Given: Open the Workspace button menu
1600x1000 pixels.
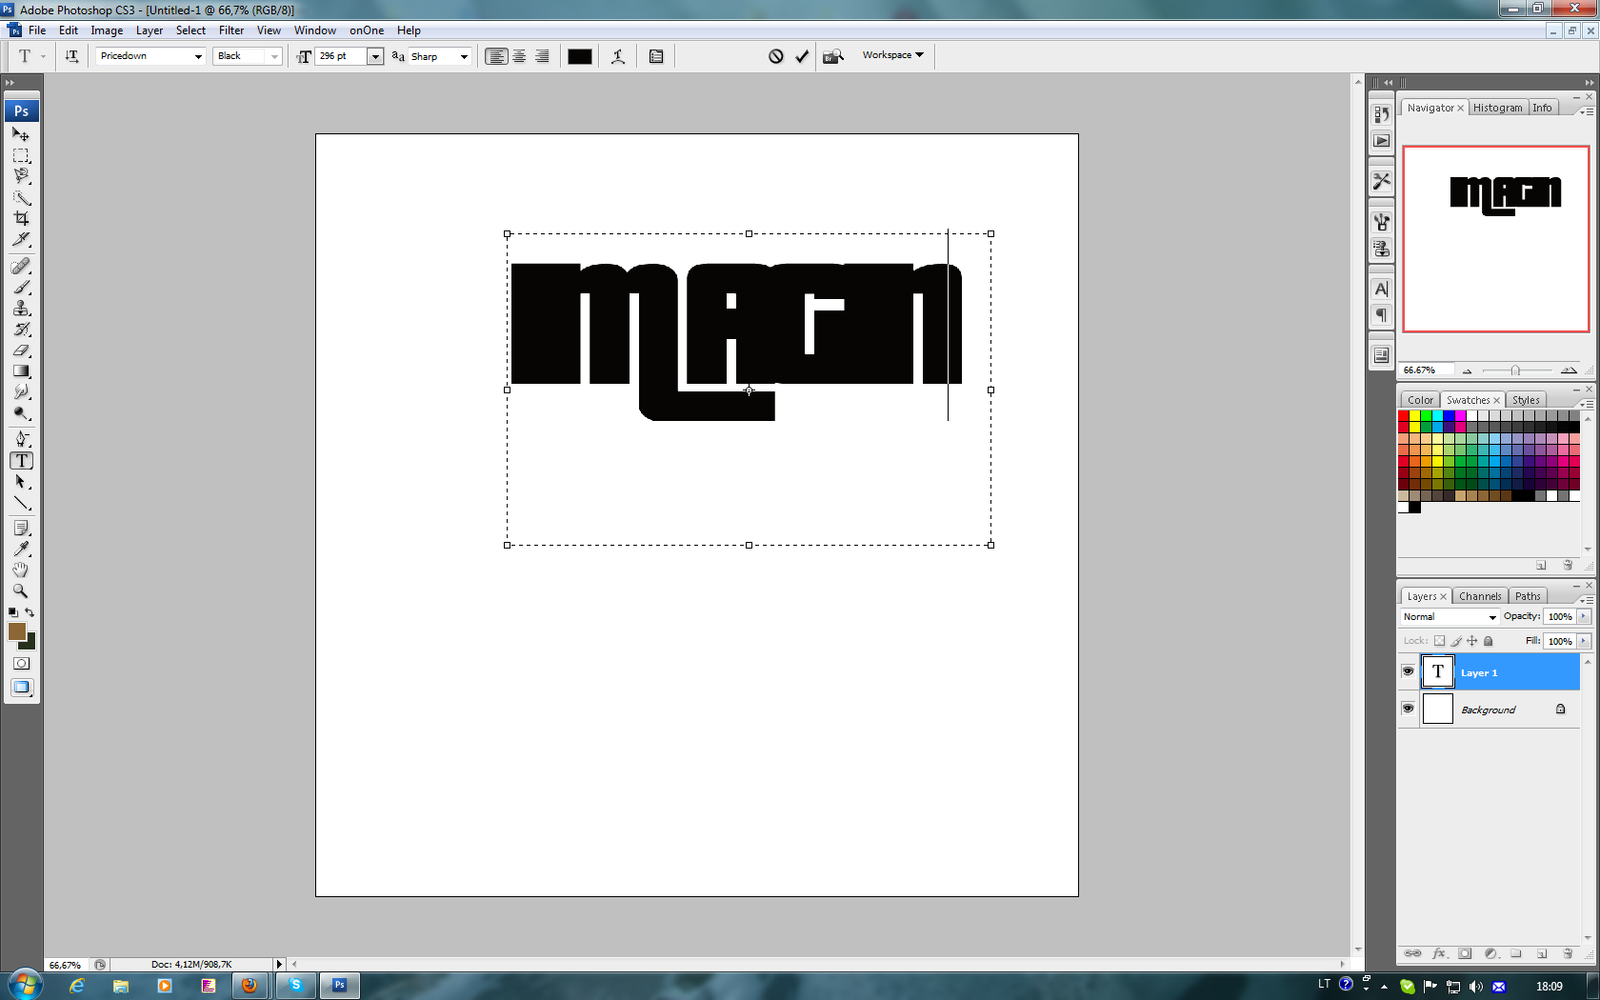Looking at the screenshot, I should 892,55.
